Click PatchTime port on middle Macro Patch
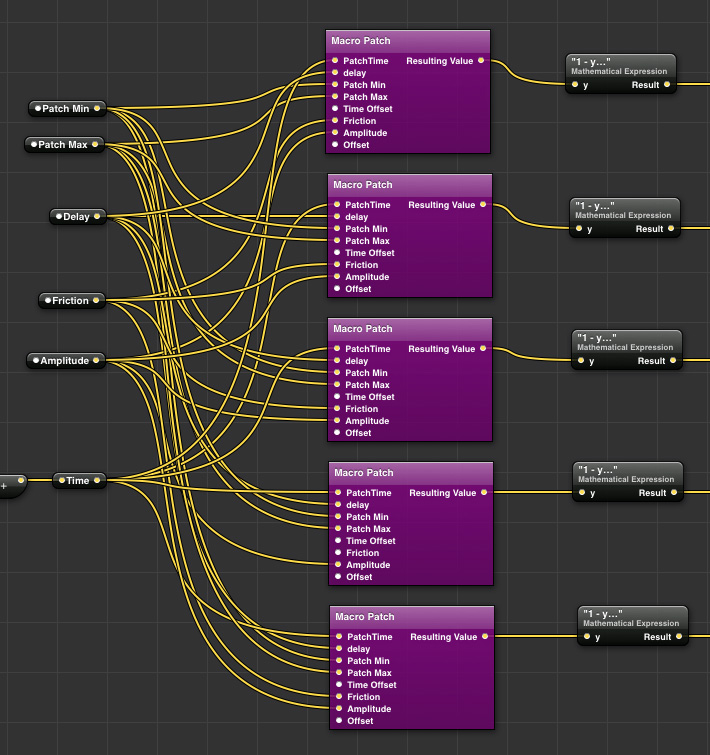 (x=337, y=349)
